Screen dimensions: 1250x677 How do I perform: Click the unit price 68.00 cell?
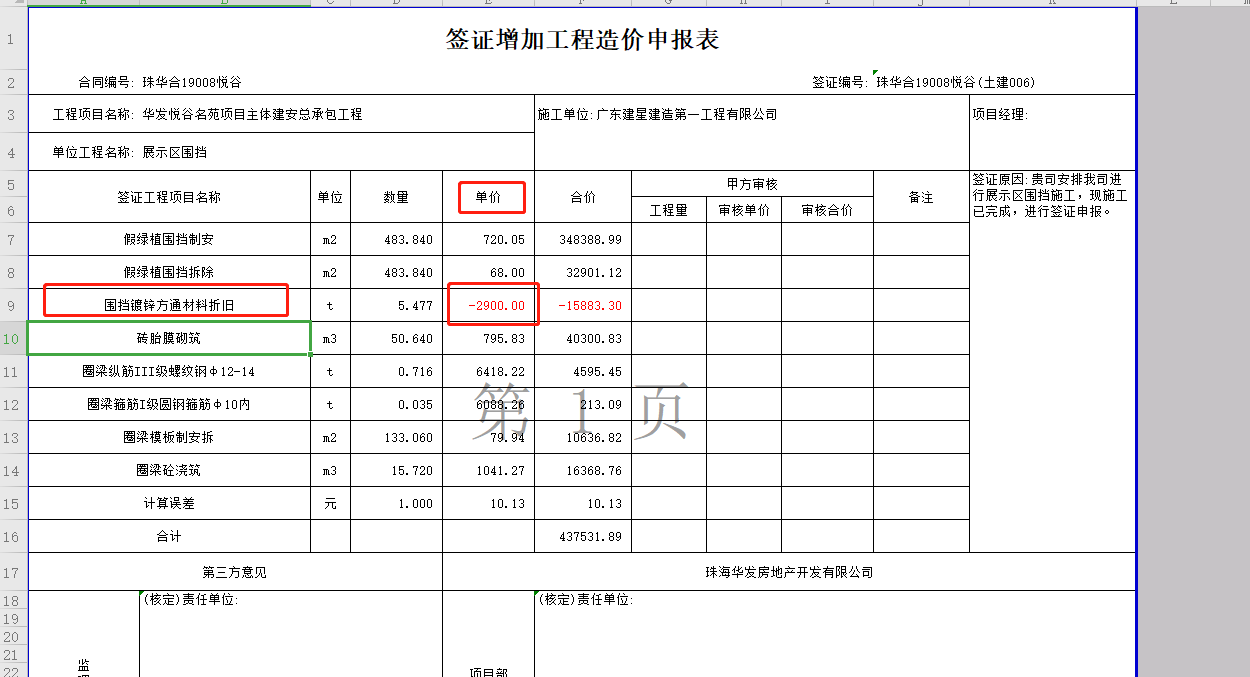pyautogui.click(x=488, y=272)
